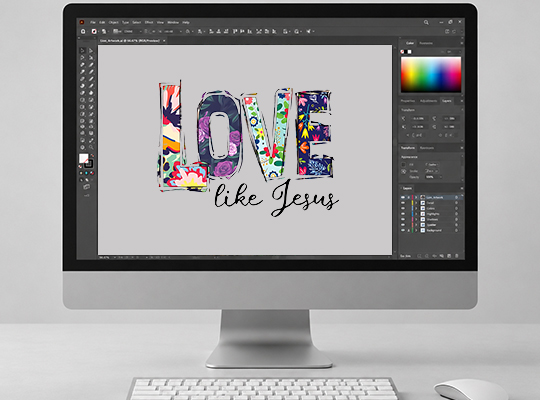Image resolution: width=540 pixels, height=400 pixels.
Task: Open the Select menu
Action: [137, 22]
